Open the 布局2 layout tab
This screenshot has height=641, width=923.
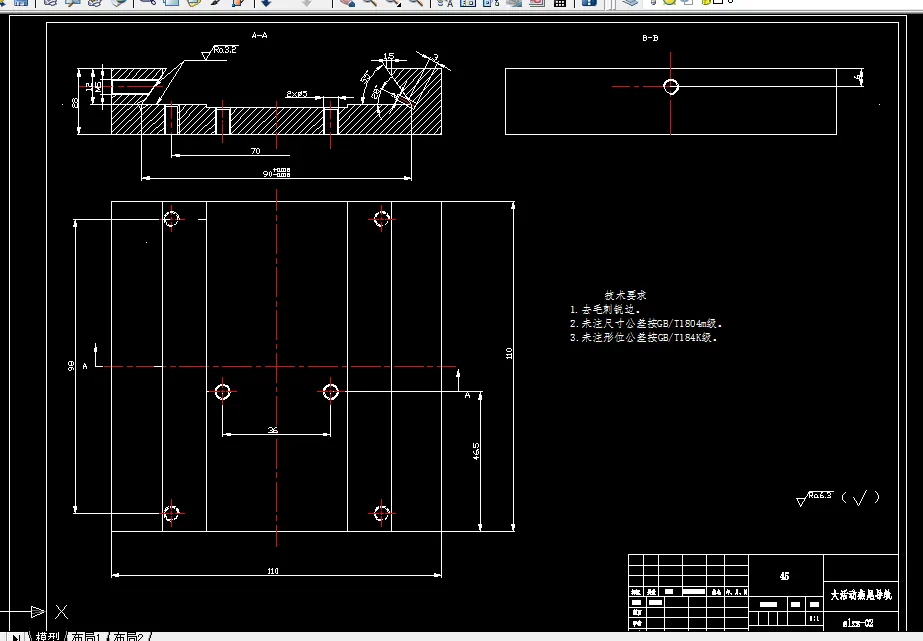[x=128, y=636]
